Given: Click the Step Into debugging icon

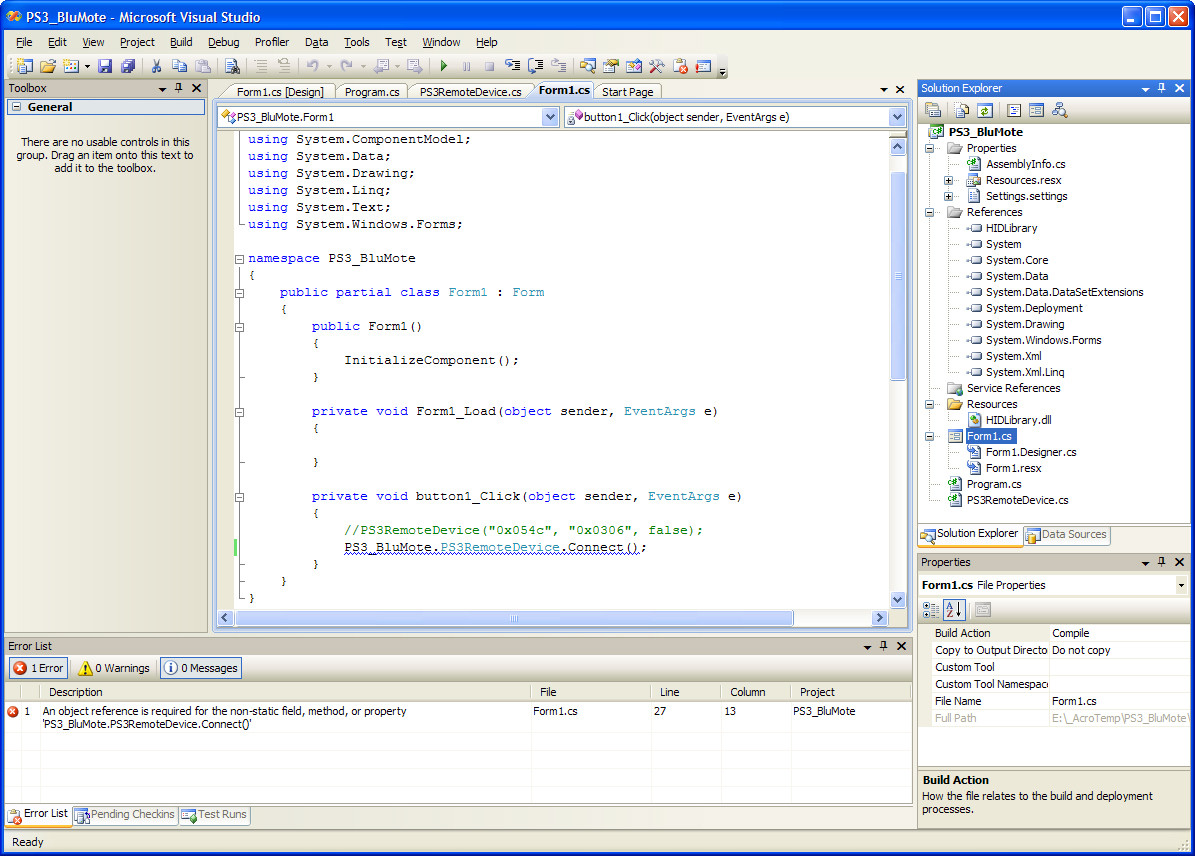Looking at the screenshot, I should (x=512, y=66).
